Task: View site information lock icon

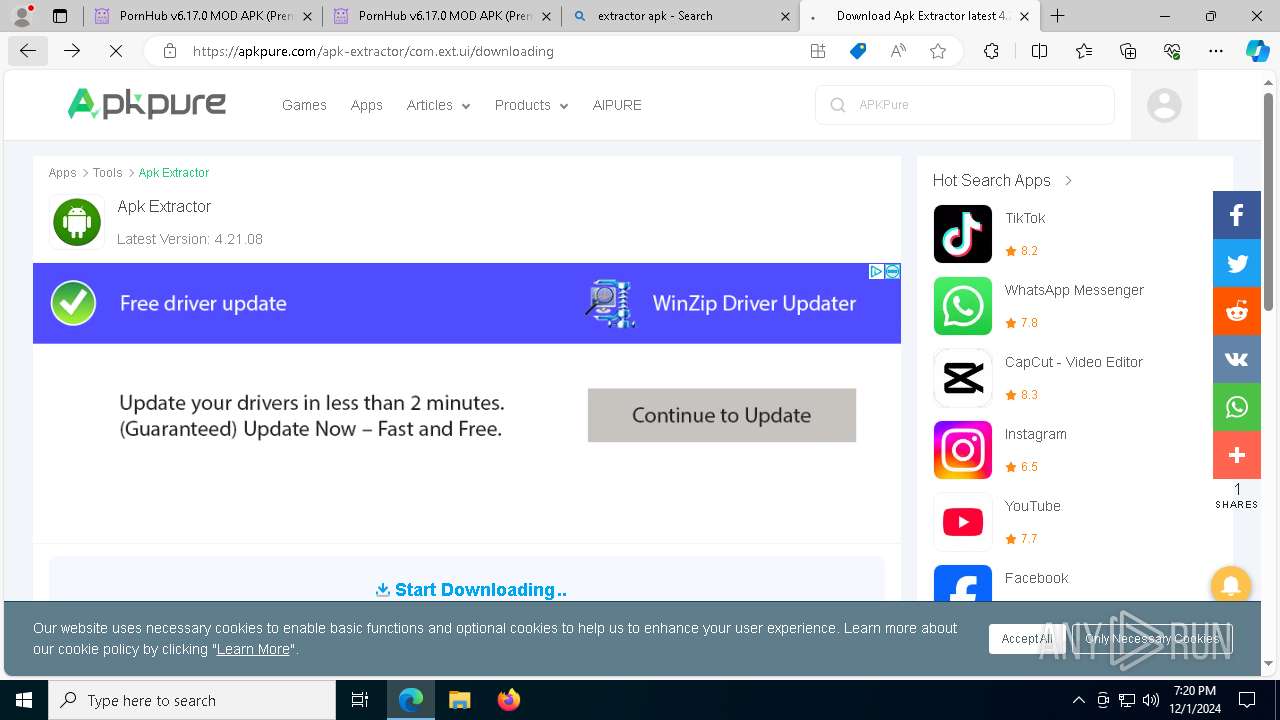Action: click(170, 51)
